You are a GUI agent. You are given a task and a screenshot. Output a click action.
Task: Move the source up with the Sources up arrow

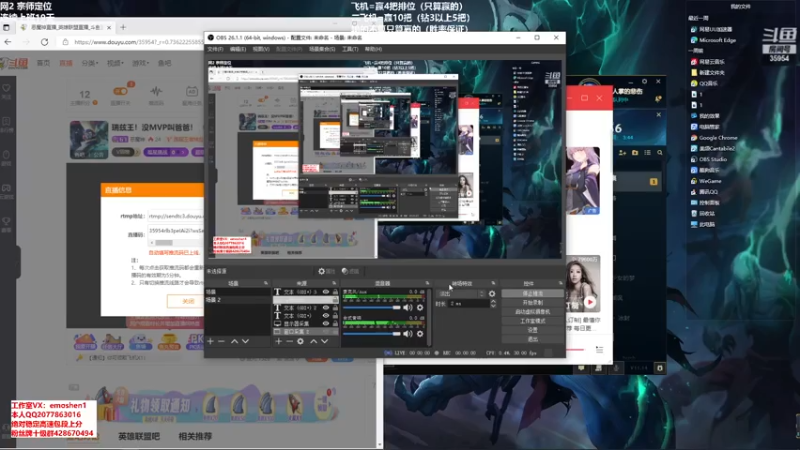[313, 341]
